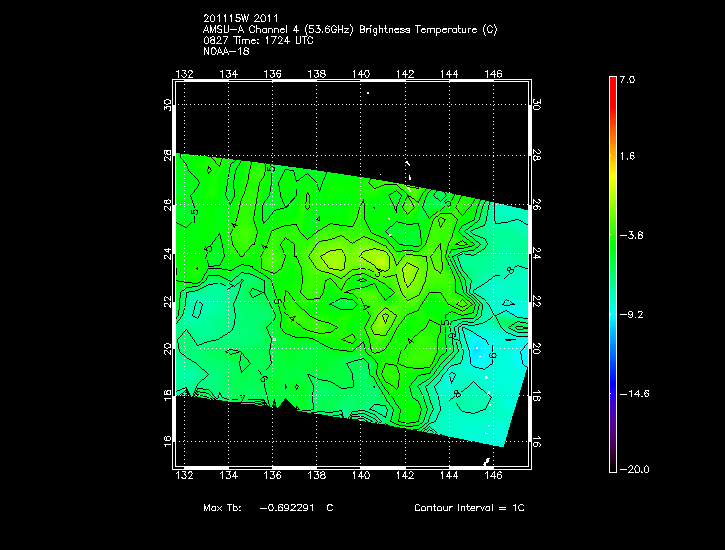Click latitude label 16 on the right axis
Image resolution: width=725 pixels, height=550 pixels.
(x=537, y=440)
